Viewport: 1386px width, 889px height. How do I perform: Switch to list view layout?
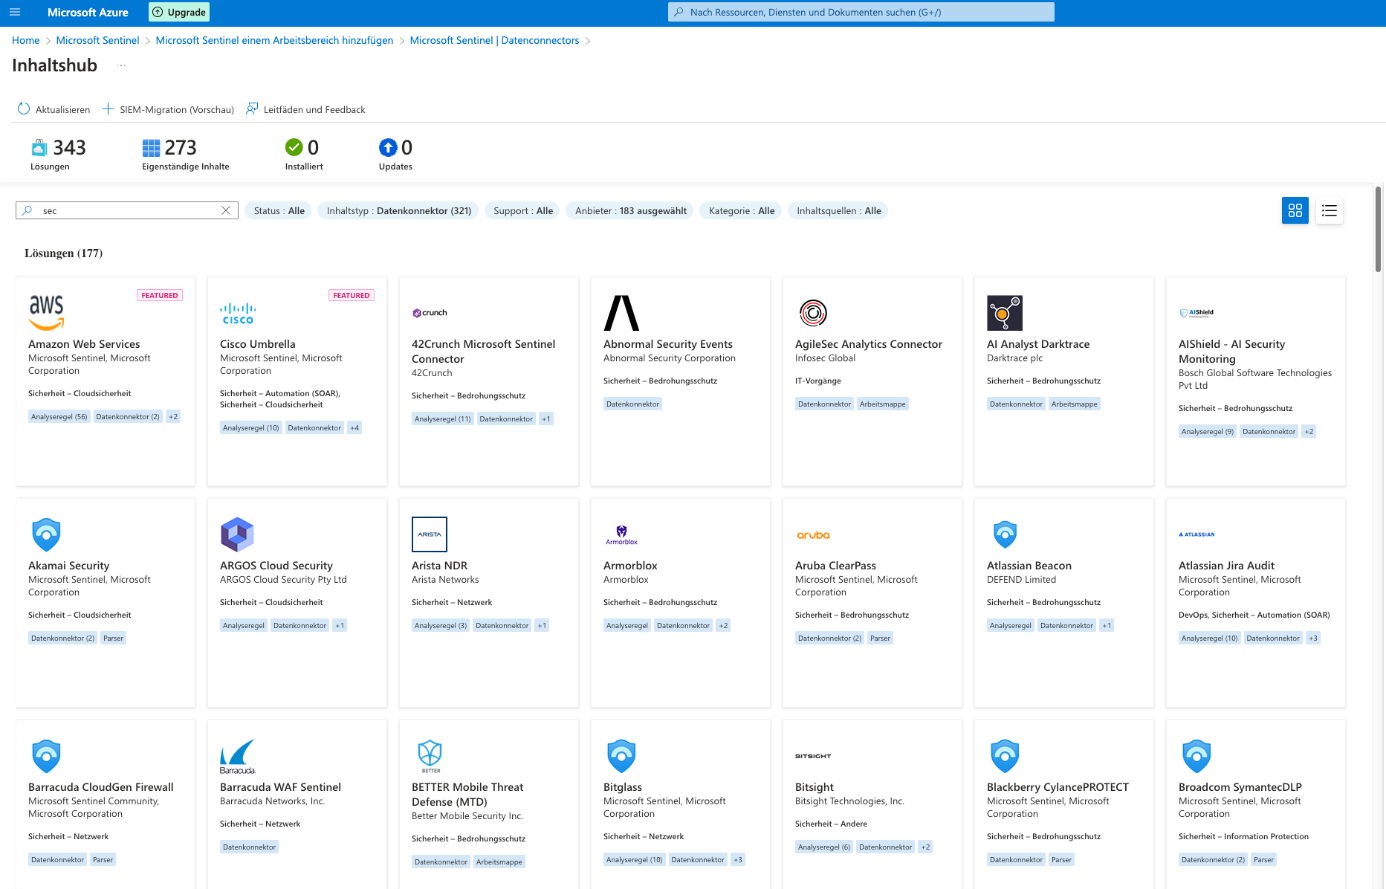(1329, 211)
